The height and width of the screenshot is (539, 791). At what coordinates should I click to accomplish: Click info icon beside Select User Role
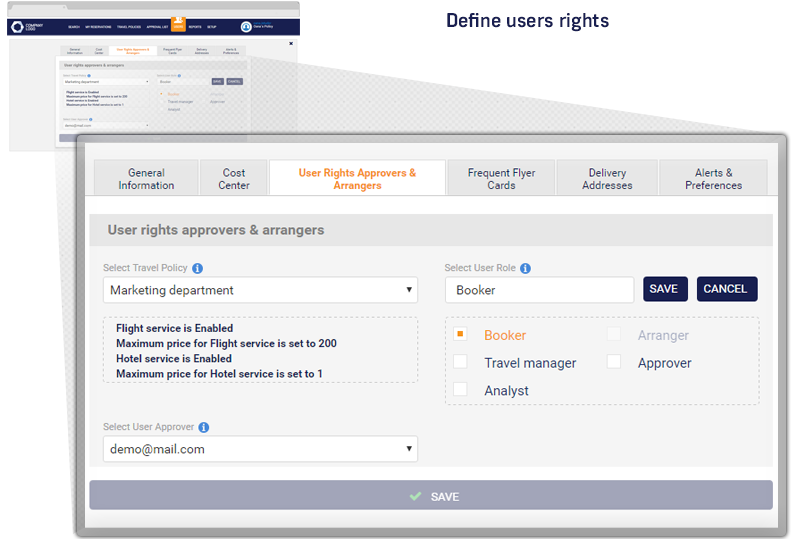[526, 269]
